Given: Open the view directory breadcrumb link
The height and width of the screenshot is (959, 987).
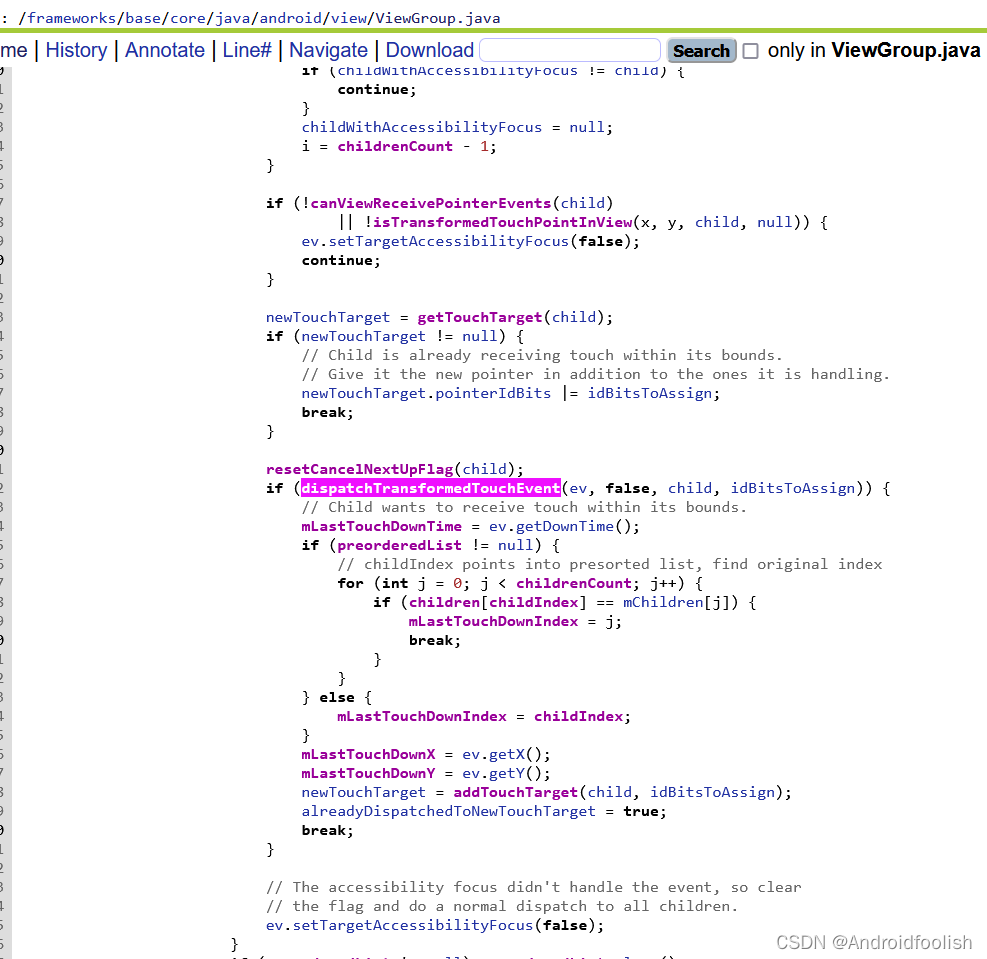Looking at the screenshot, I should [x=353, y=17].
